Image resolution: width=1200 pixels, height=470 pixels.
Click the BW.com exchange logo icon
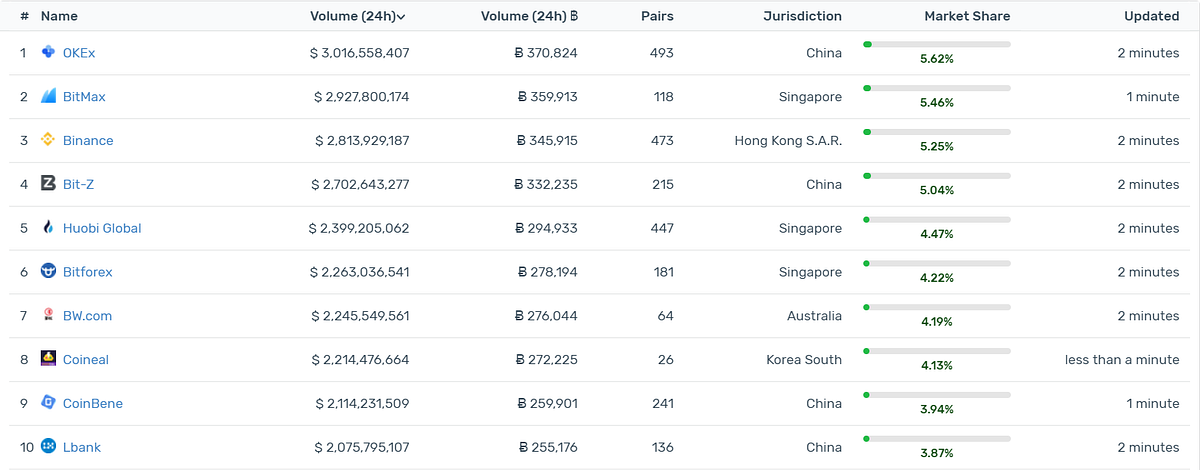(x=48, y=315)
